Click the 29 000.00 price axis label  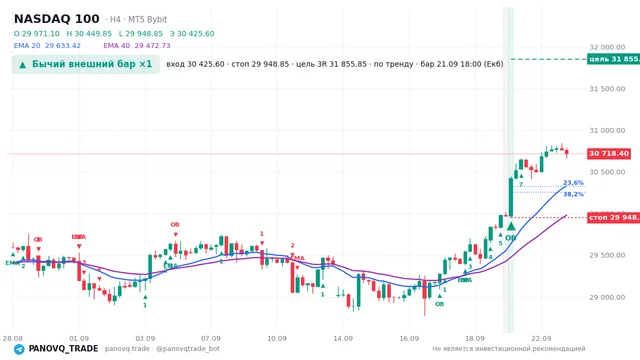pyautogui.click(x=607, y=297)
